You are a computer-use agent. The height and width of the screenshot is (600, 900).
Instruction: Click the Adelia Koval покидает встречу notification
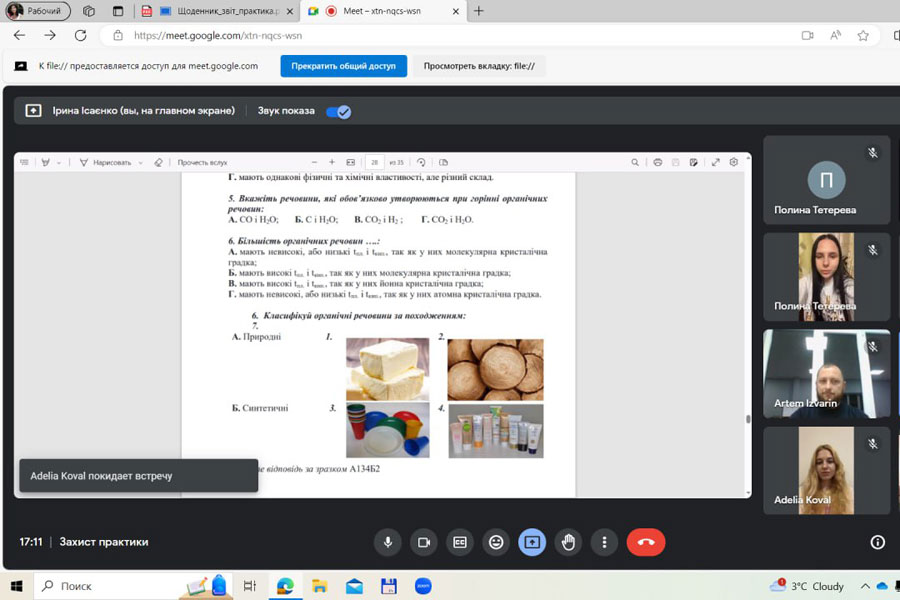(x=138, y=475)
